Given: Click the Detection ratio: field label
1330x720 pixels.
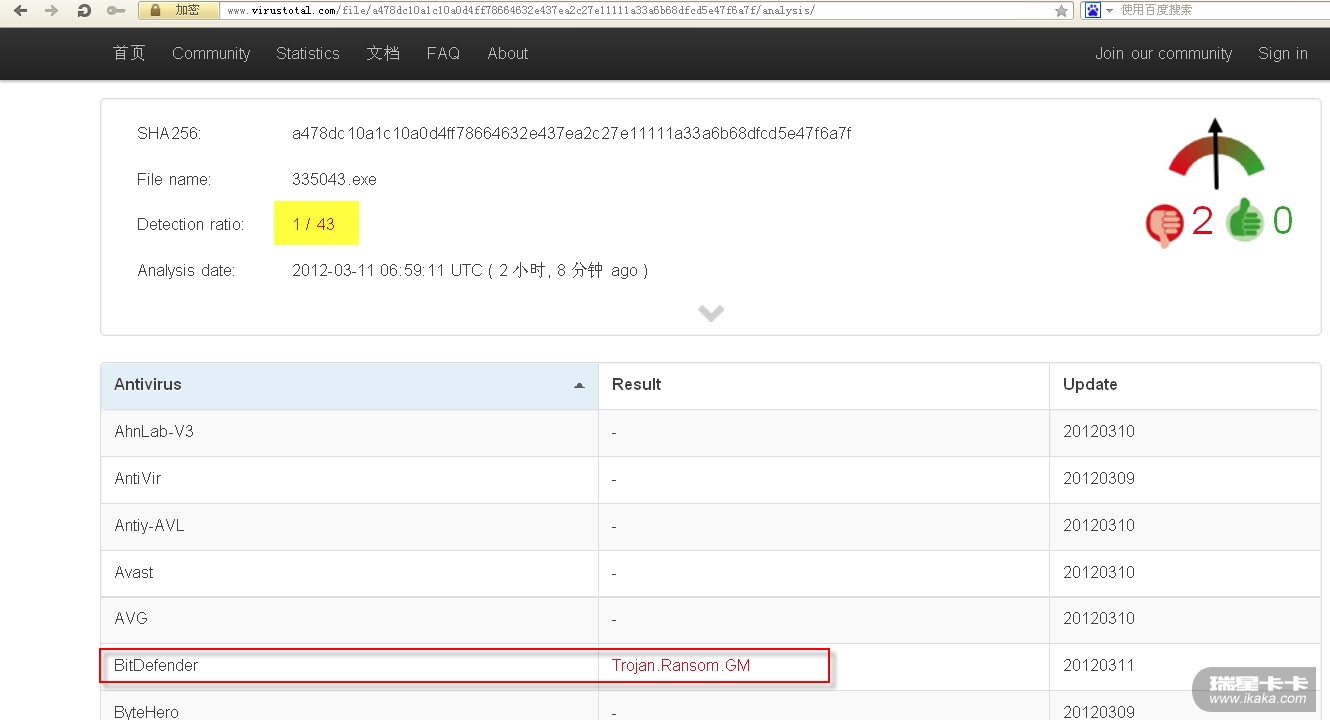Looking at the screenshot, I should point(190,224).
